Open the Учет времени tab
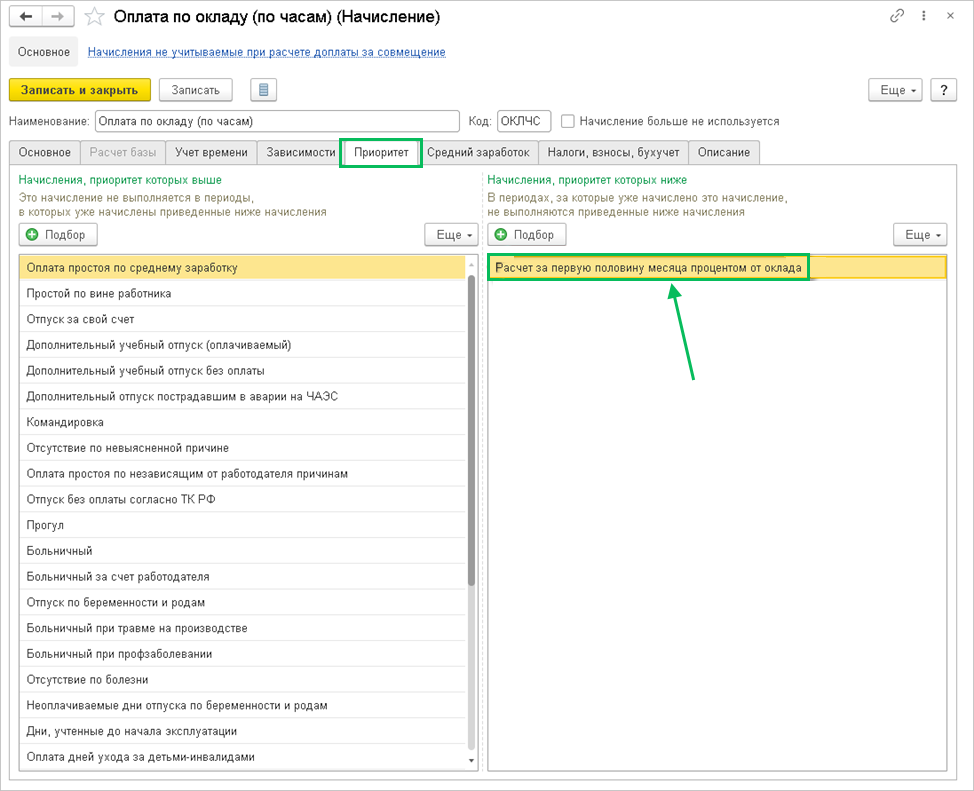974x791 pixels. click(211, 152)
